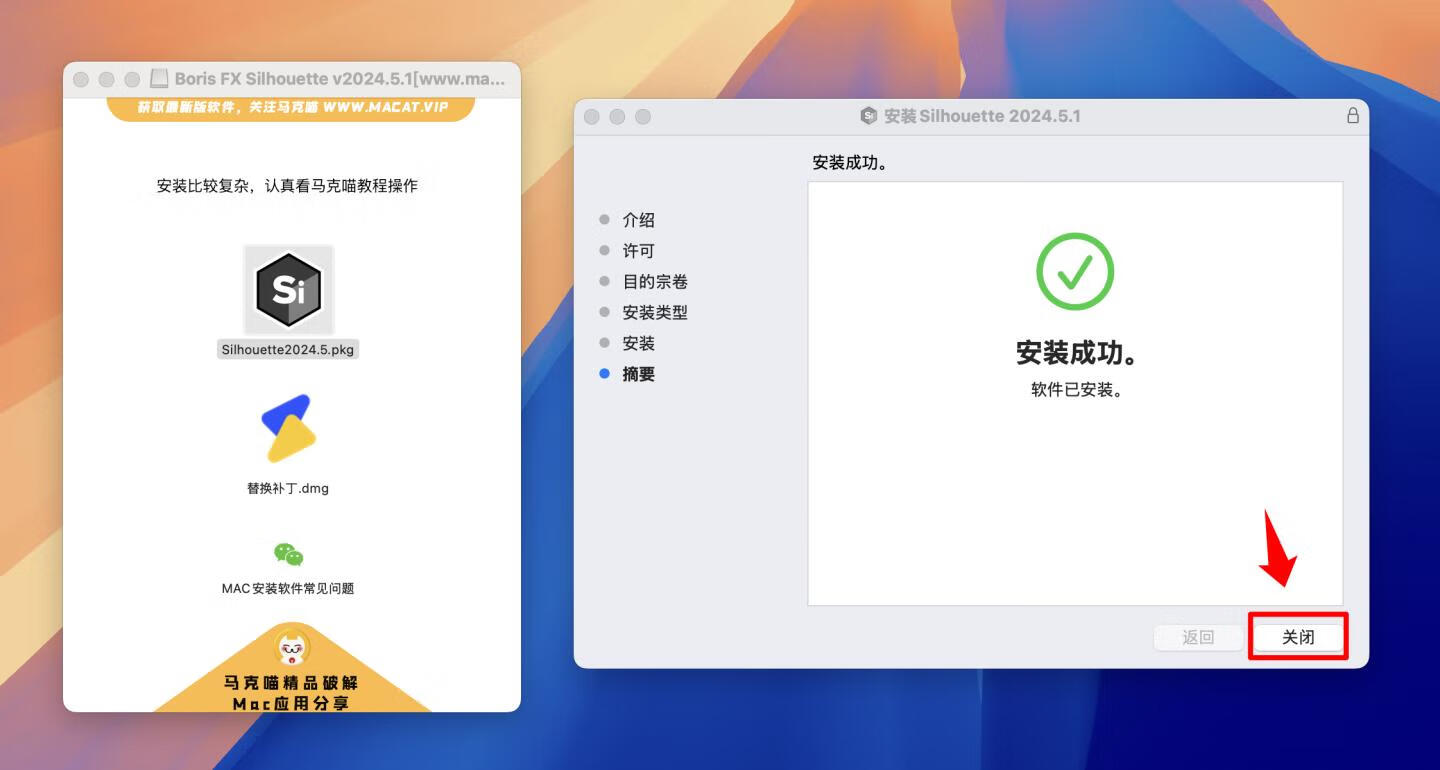Click the green success checkmark icon
The image size is (1440, 770).
[1075, 271]
